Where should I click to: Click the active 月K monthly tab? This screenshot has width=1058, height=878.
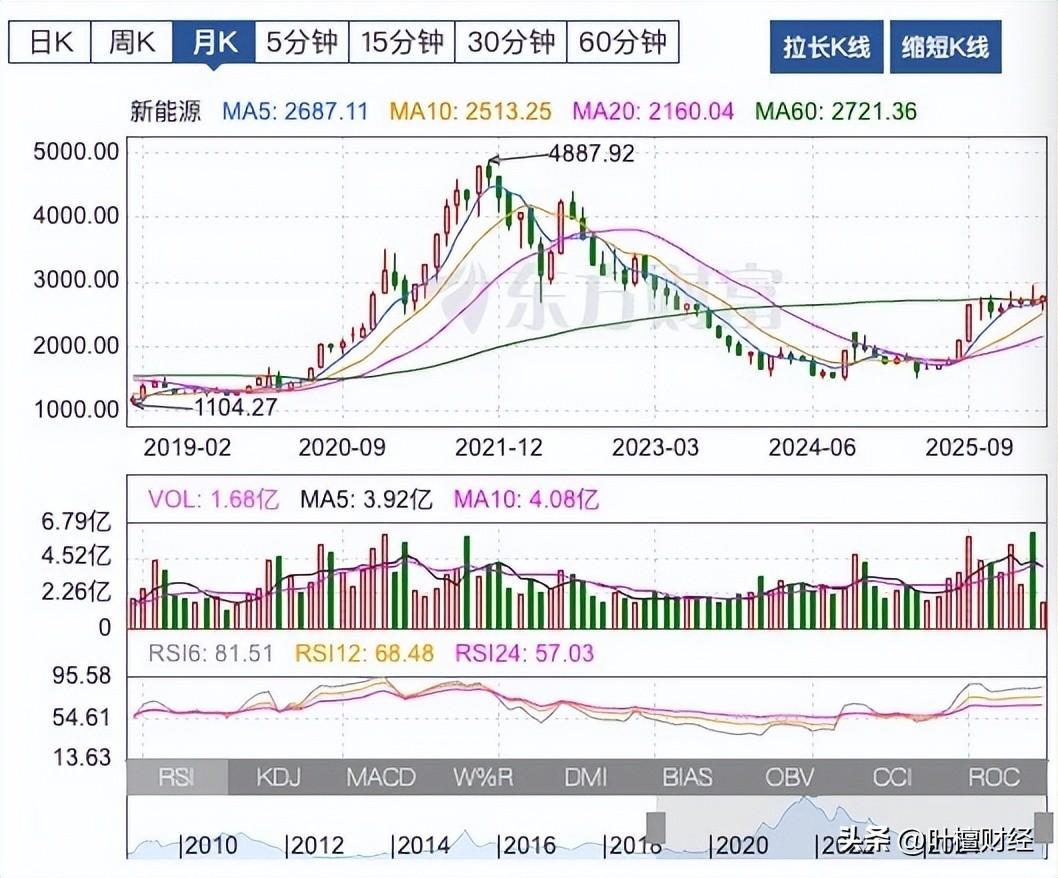(x=214, y=42)
